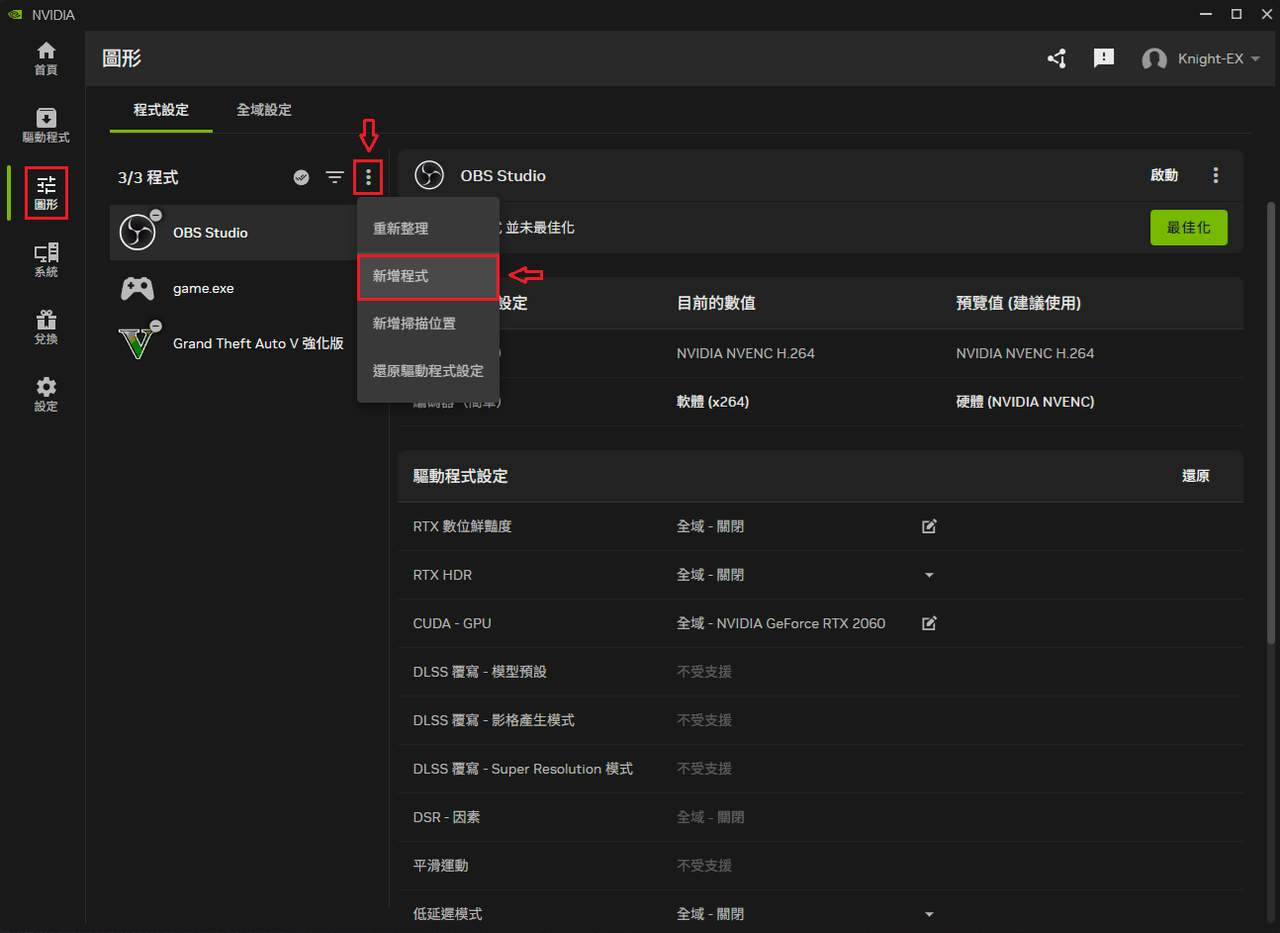Click the share icon in the header
The image size is (1280, 933).
click(x=1056, y=58)
